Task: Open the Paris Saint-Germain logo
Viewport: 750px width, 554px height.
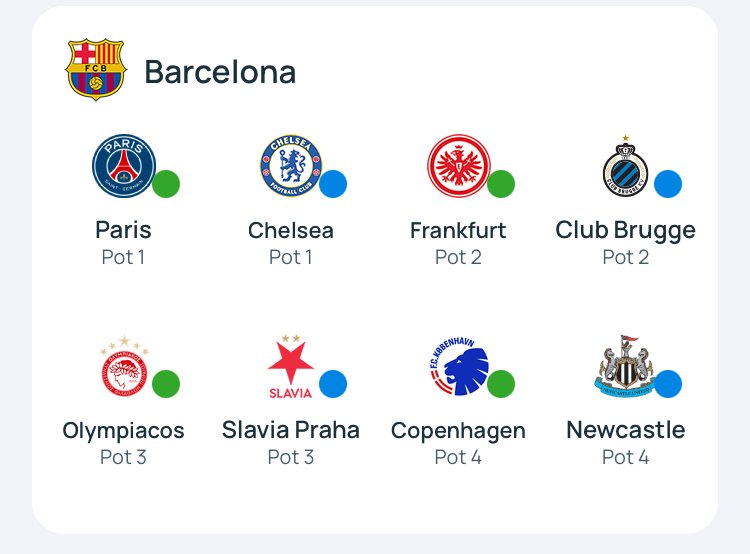Action: tap(124, 166)
